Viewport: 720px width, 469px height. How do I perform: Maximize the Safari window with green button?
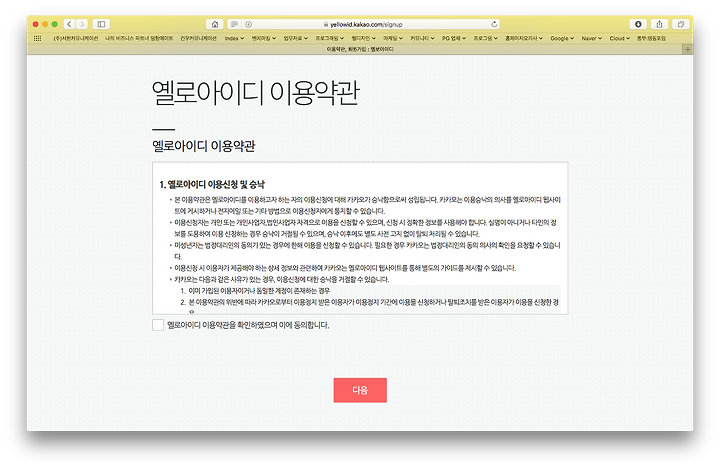point(55,24)
